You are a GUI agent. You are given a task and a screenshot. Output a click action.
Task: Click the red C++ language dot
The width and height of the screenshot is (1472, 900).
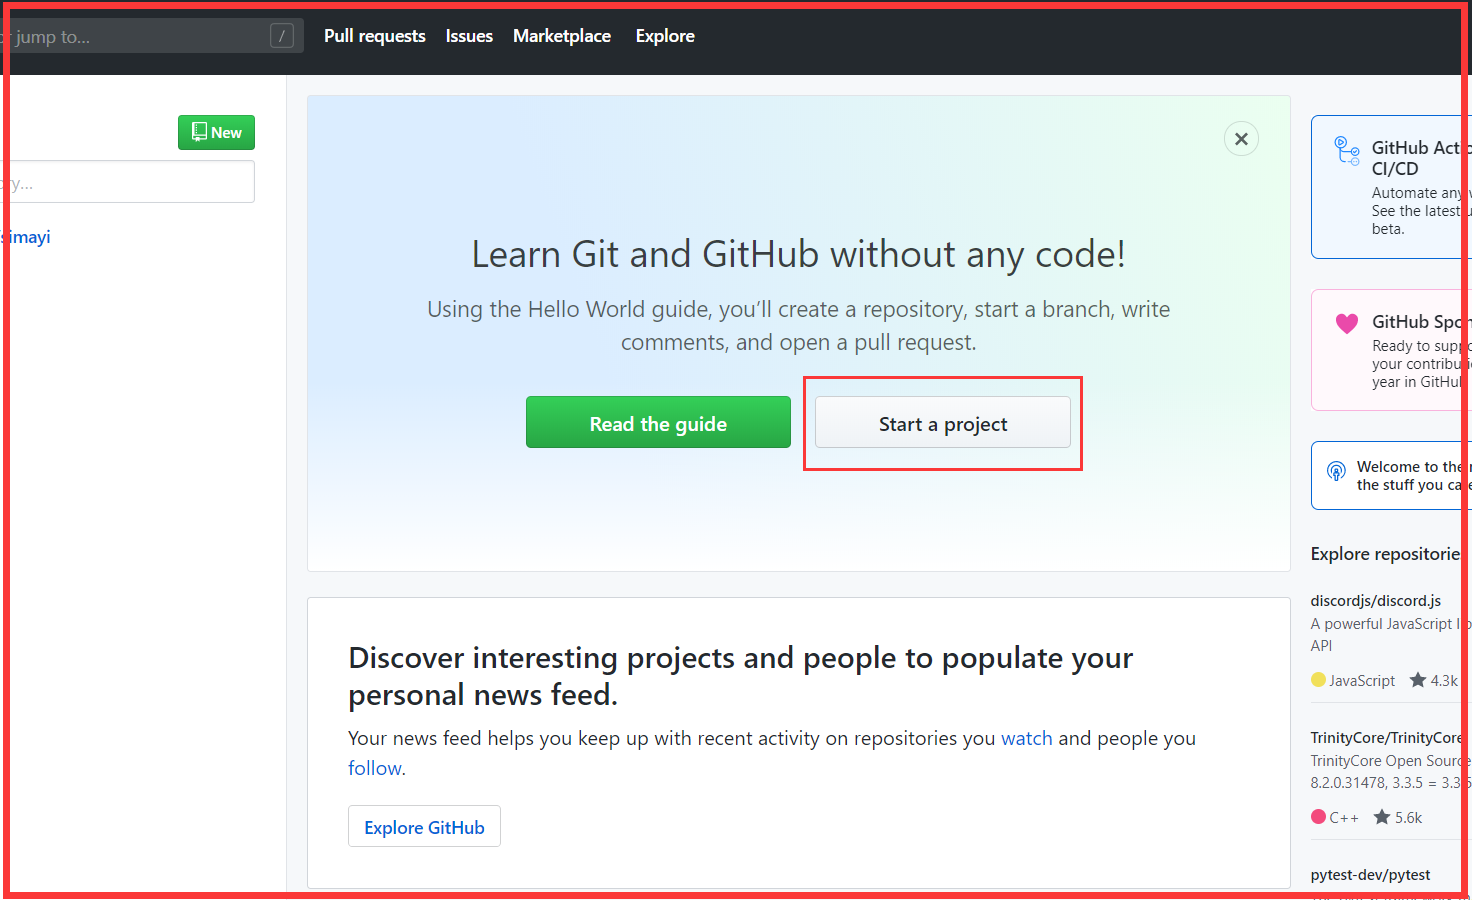point(1318,817)
